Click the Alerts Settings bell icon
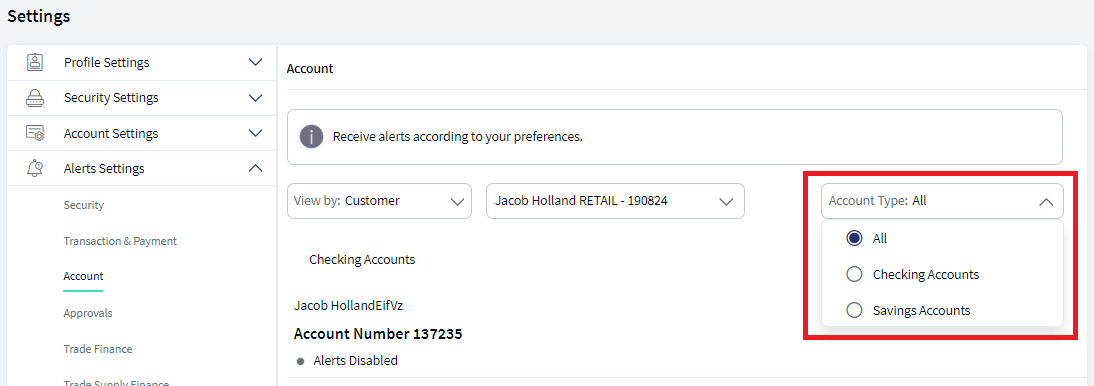The width and height of the screenshot is (1094, 386). [x=34, y=168]
